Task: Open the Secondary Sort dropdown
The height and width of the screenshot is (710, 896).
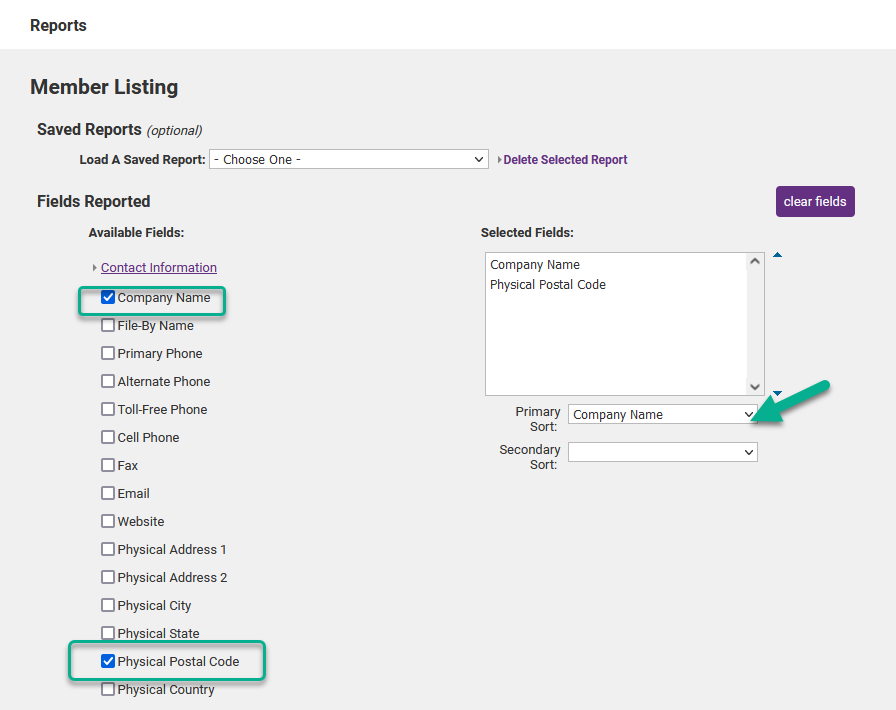Action: 662,452
